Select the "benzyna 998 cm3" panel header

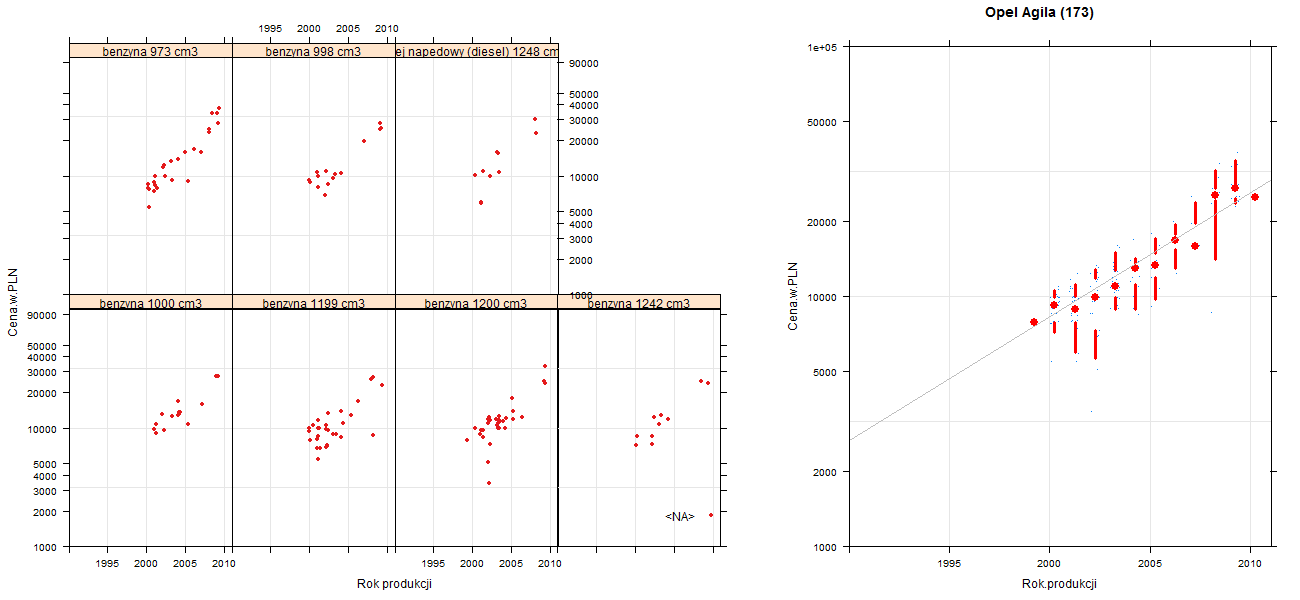313,51
